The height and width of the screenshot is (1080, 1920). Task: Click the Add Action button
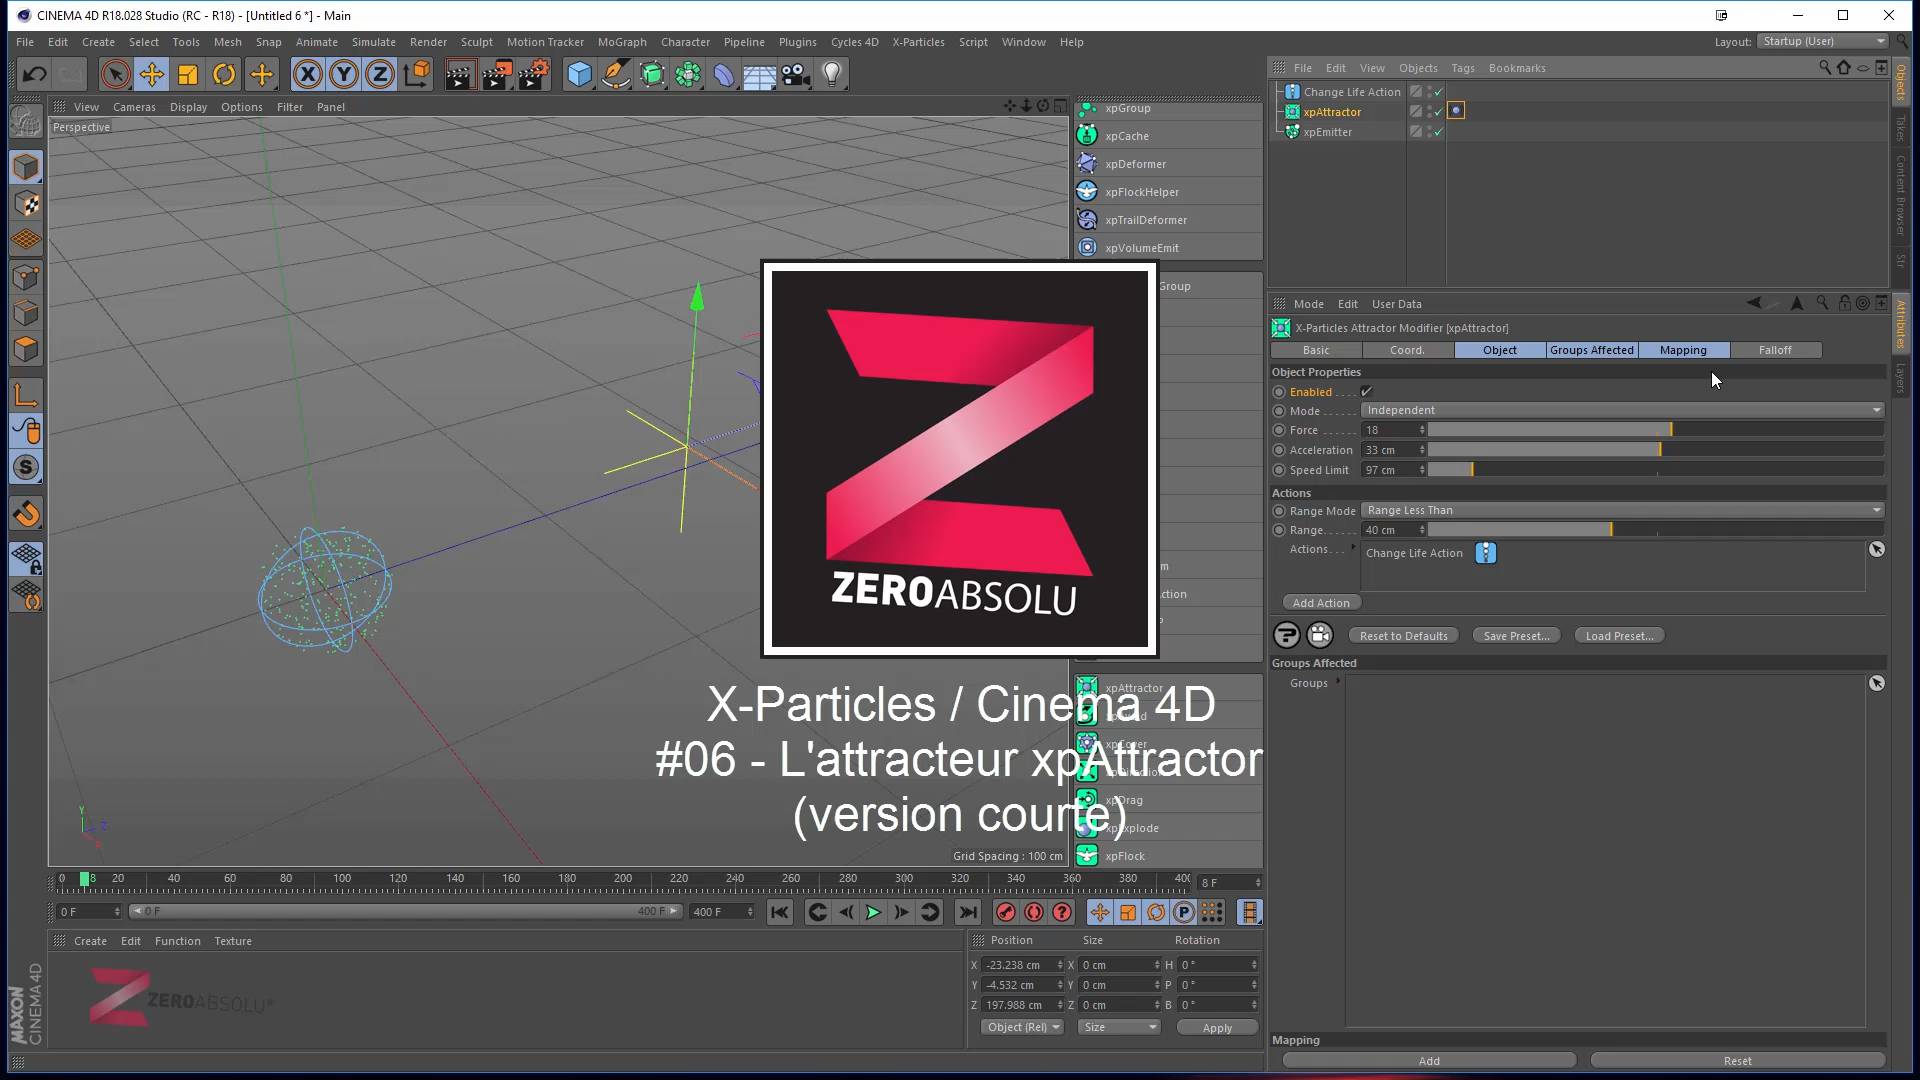click(1321, 602)
